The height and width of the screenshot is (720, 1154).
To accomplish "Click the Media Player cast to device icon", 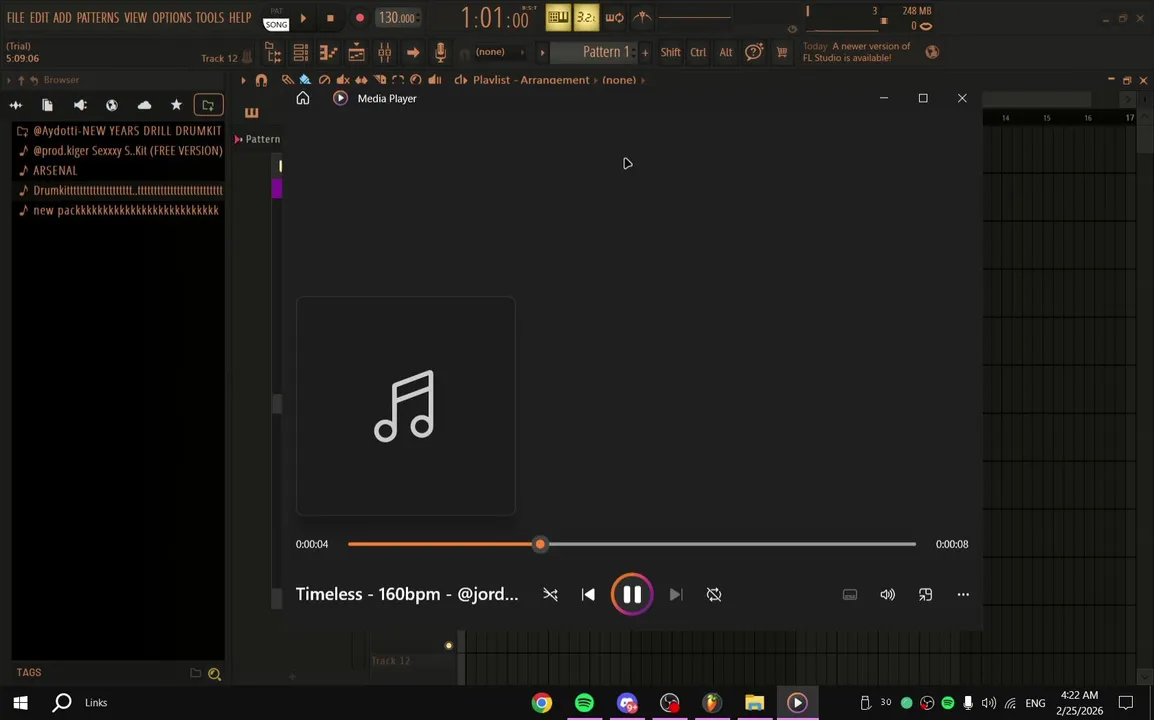I will (849, 594).
